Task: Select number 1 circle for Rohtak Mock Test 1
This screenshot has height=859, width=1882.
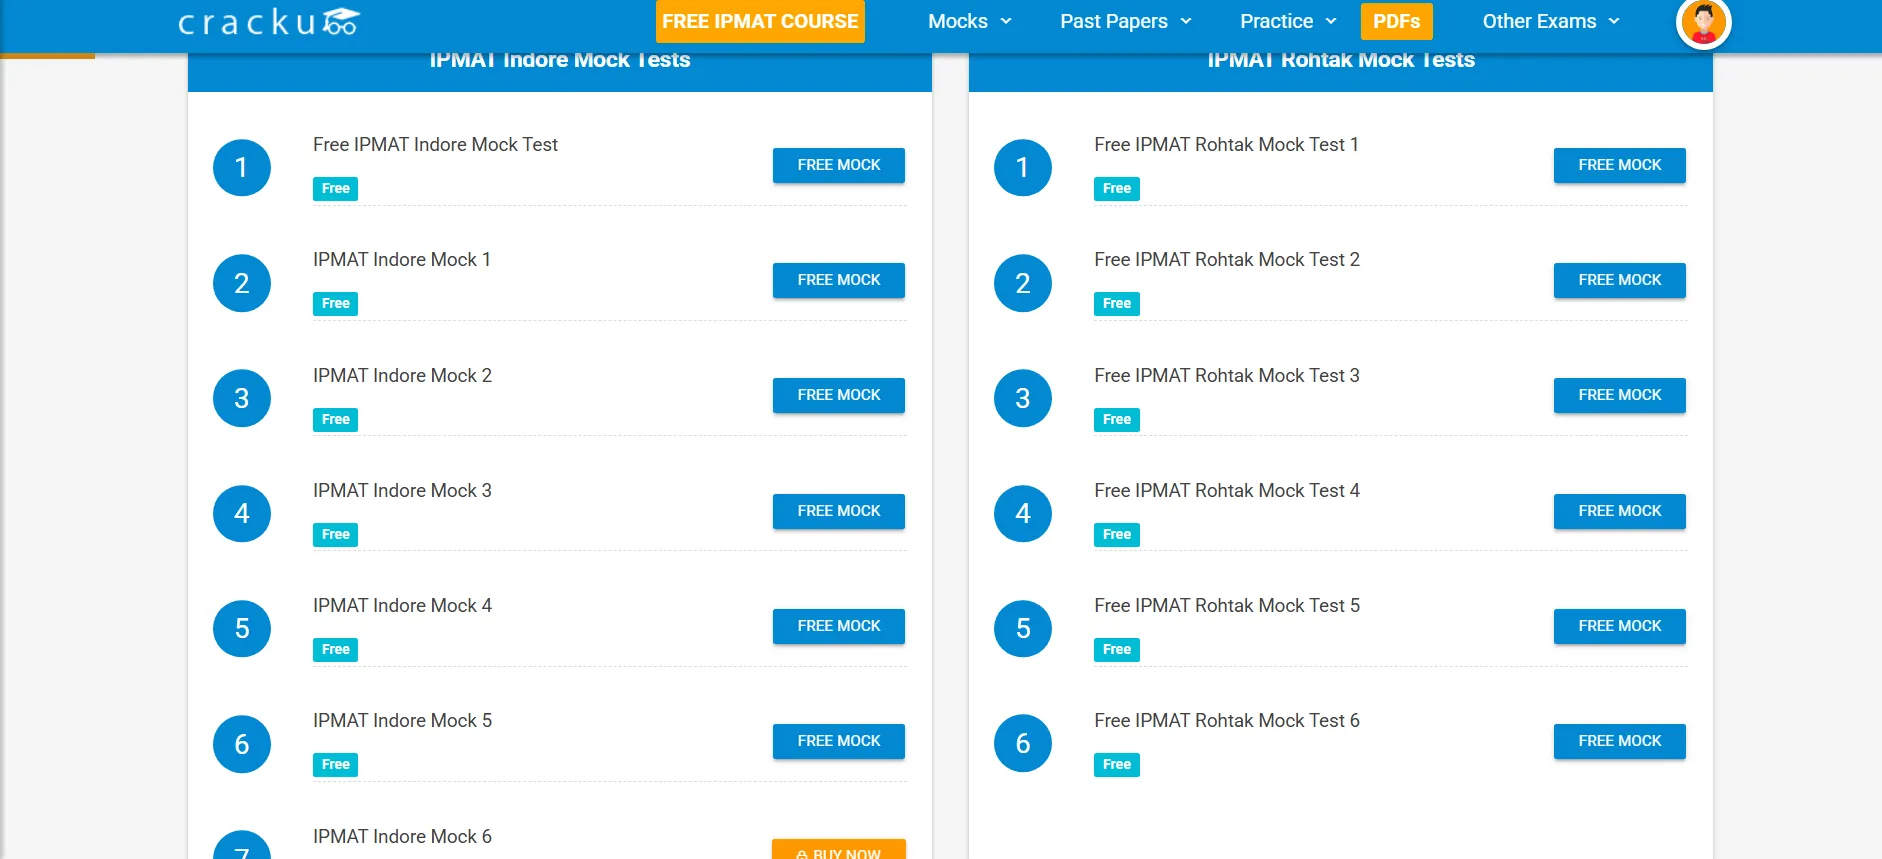Action: pyautogui.click(x=1023, y=167)
